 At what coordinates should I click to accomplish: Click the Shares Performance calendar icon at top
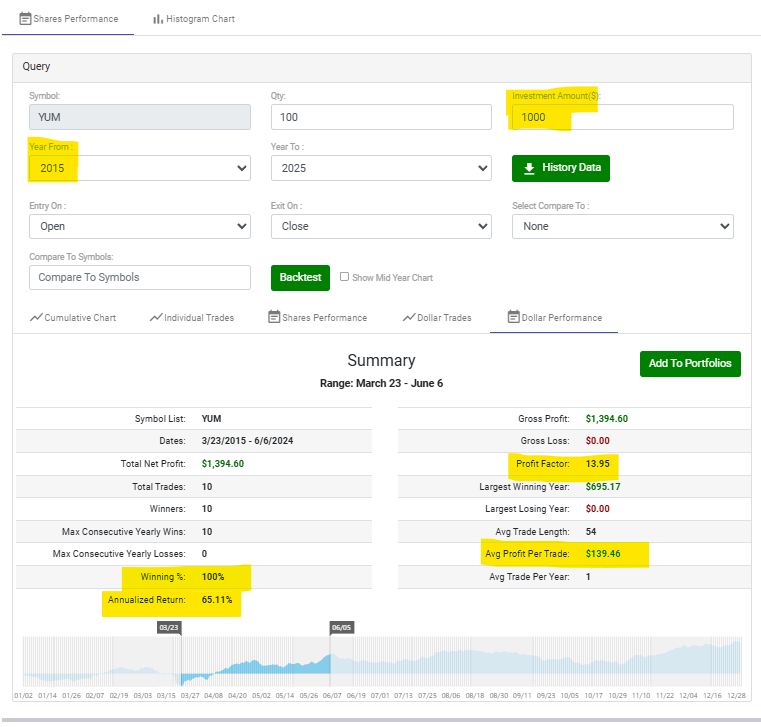[25, 19]
